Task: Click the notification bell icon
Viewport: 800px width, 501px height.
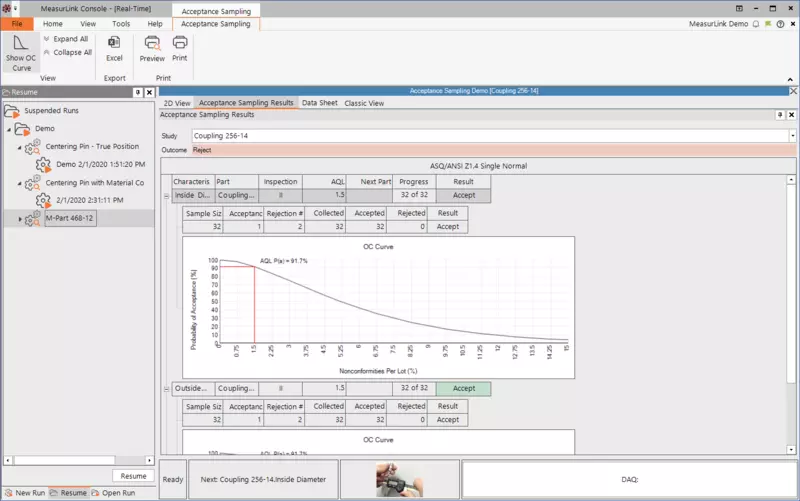Action: (756, 24)
